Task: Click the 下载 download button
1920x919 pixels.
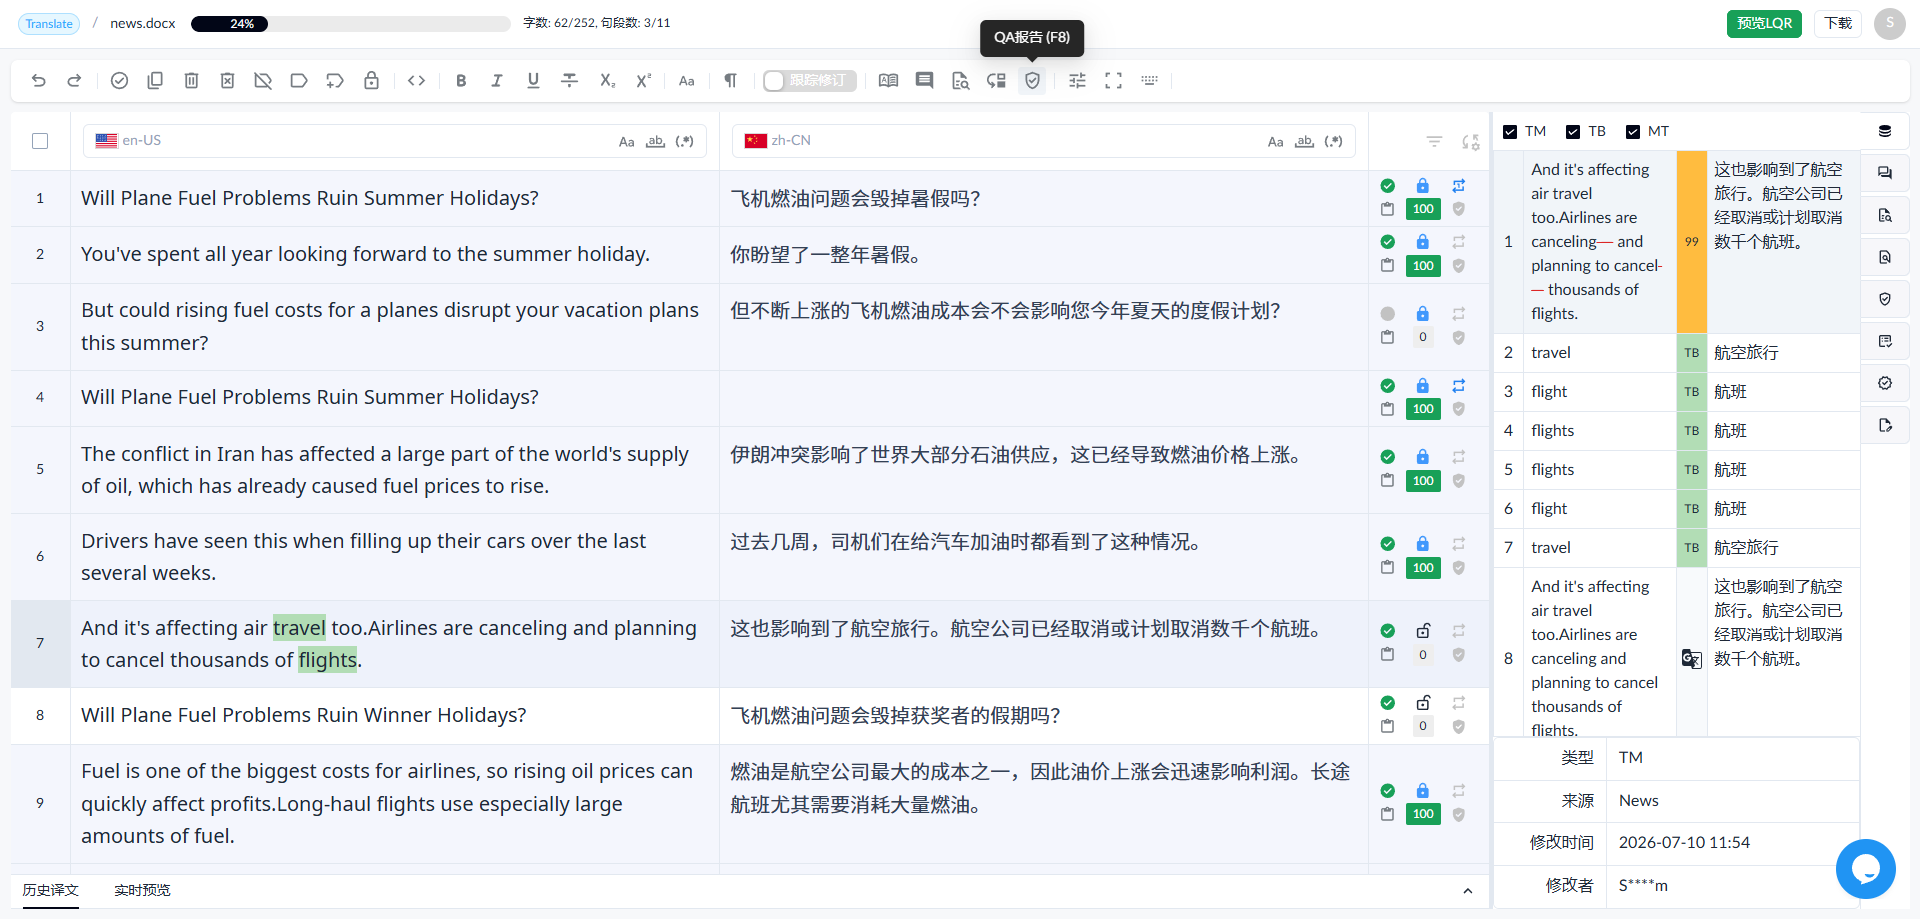Action: (x=1838, y=23)
